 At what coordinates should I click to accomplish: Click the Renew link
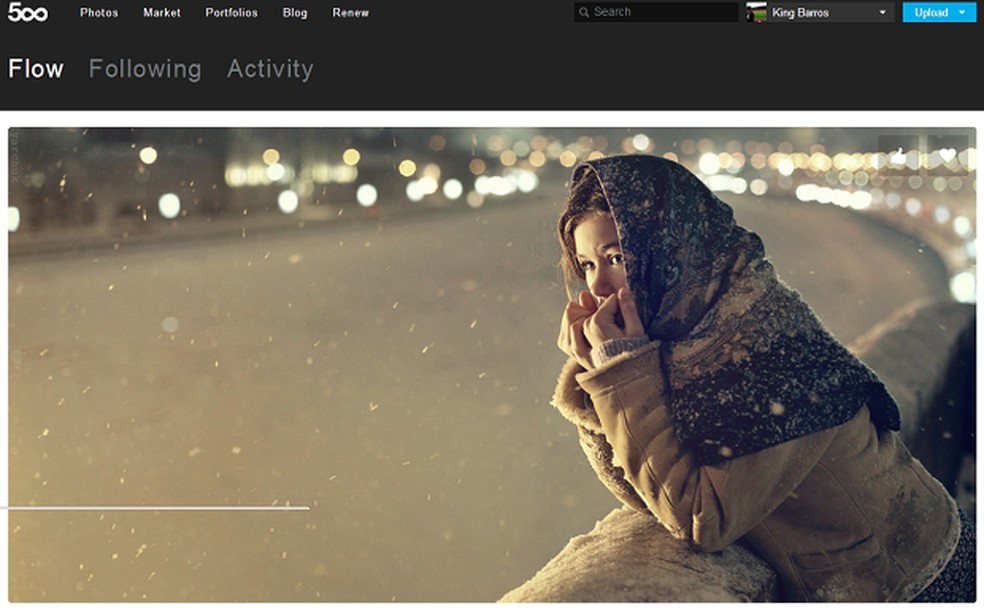351,13
